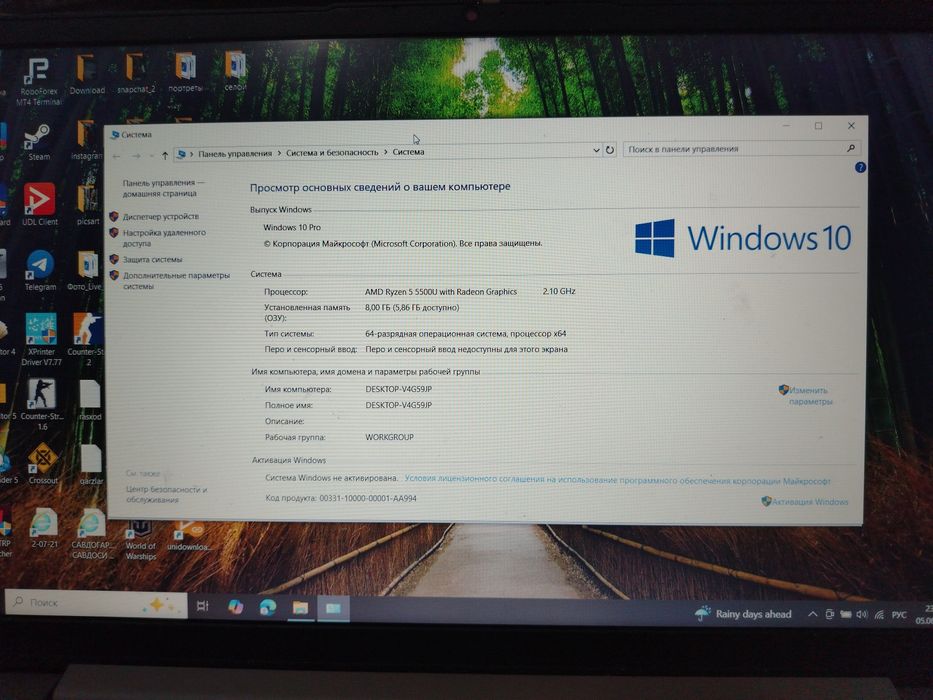Open File Explorer from the taskbar
The image size is (933, 700).
pyautogui.click(x=300, y=608)
